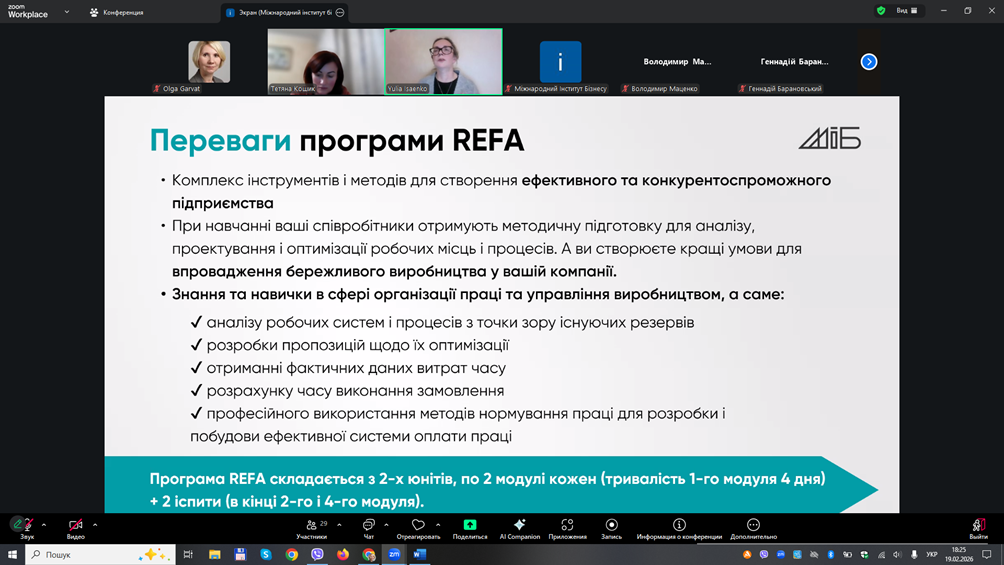The image size is (1004, 565).
Task: Switch to the Конференция tab
Action: (117, 12)
